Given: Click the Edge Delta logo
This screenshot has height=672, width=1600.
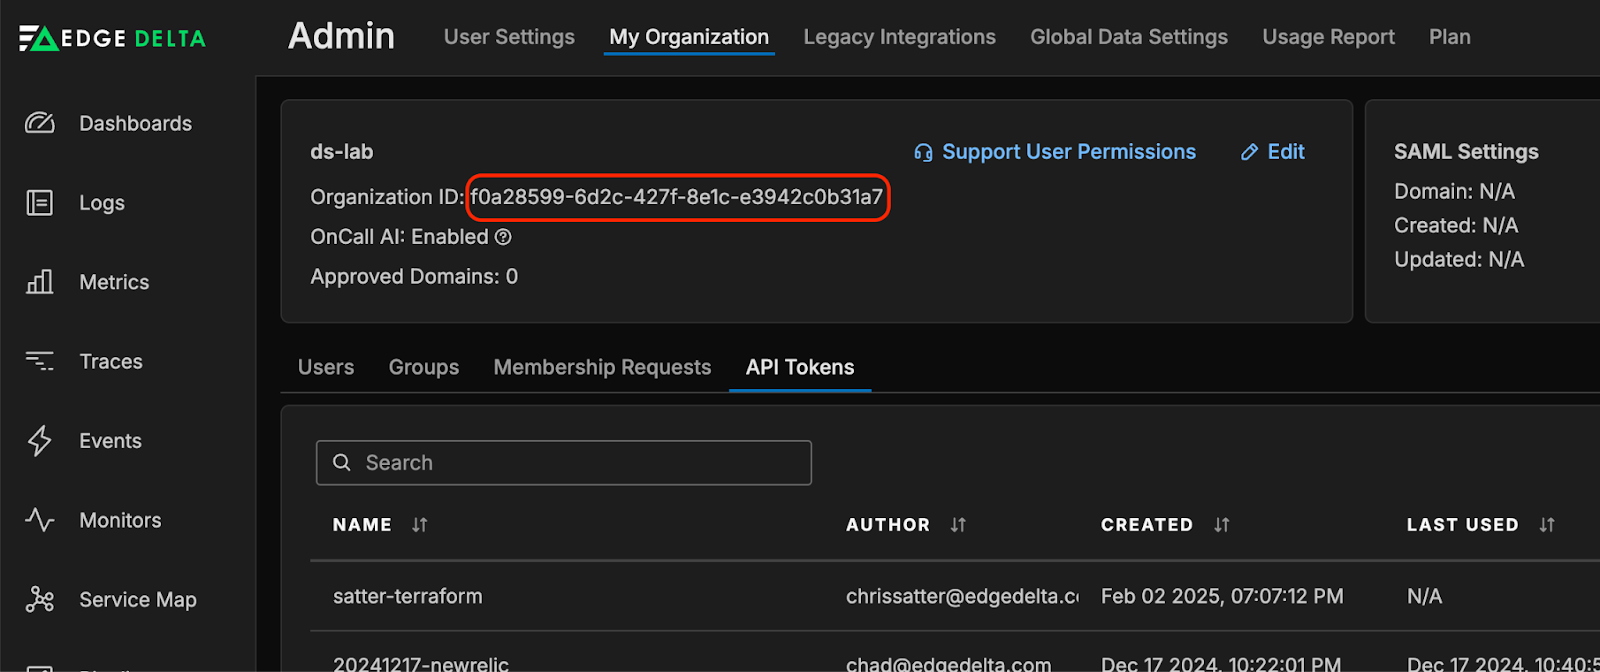Looking at the screenshot, I should [112, 38].
